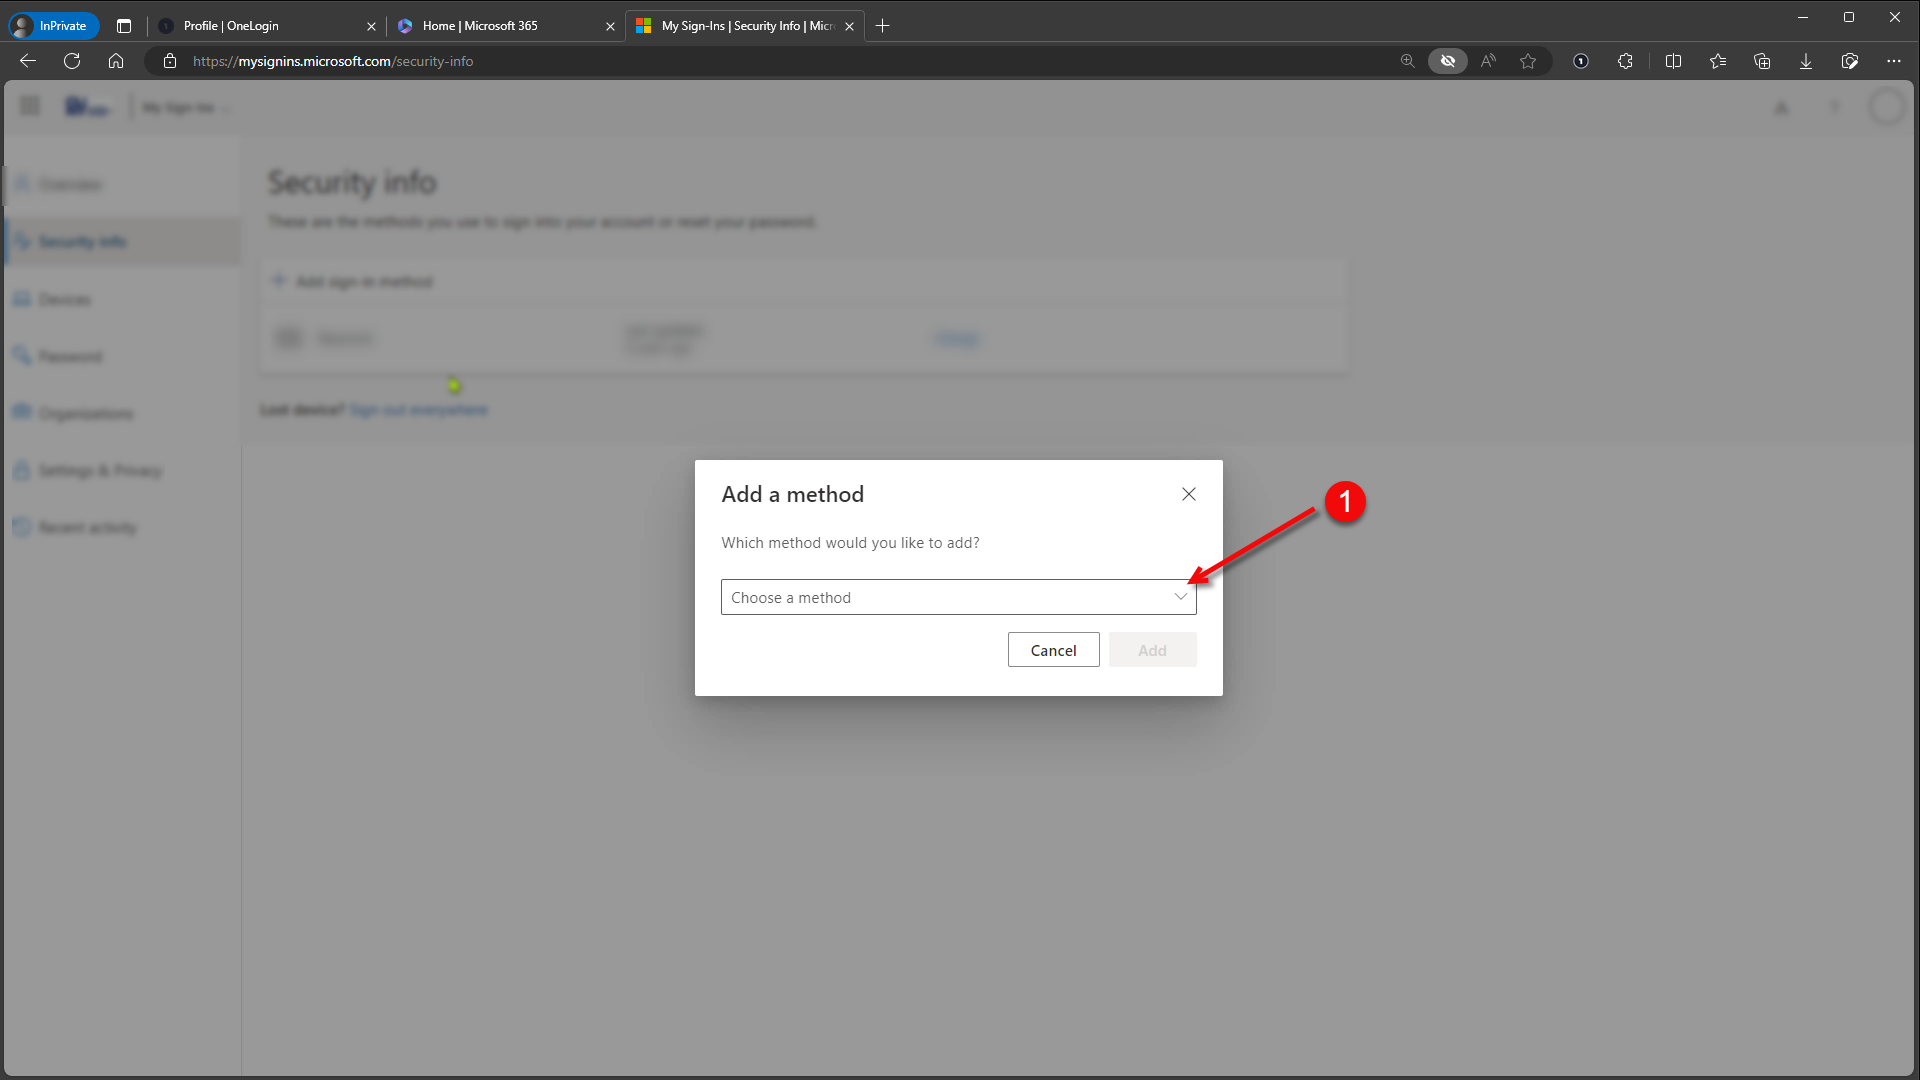
Task: Open the Downloads arrow icon
Action: [x=1806, y=61]
